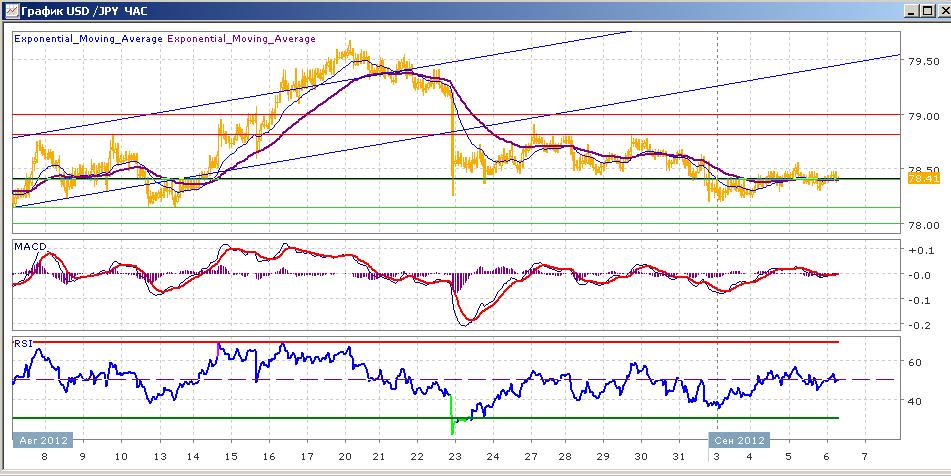The image size is (951, 476).
Task: Click the 78.00 price axis value
Action: click(922, 225)
